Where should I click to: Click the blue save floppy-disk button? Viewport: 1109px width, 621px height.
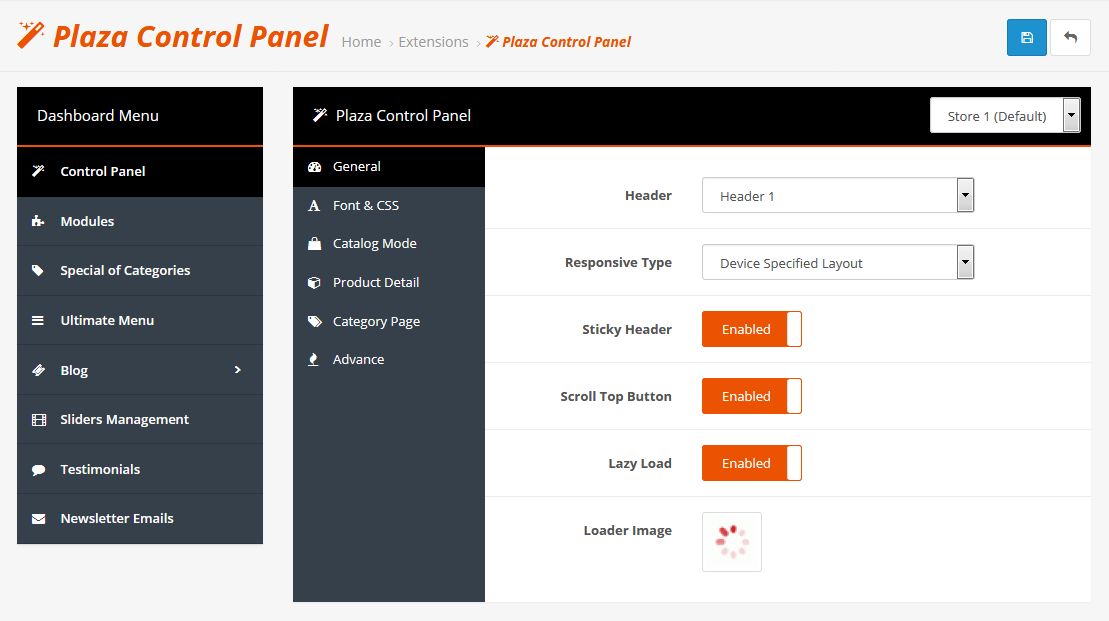coord(1026,37)
